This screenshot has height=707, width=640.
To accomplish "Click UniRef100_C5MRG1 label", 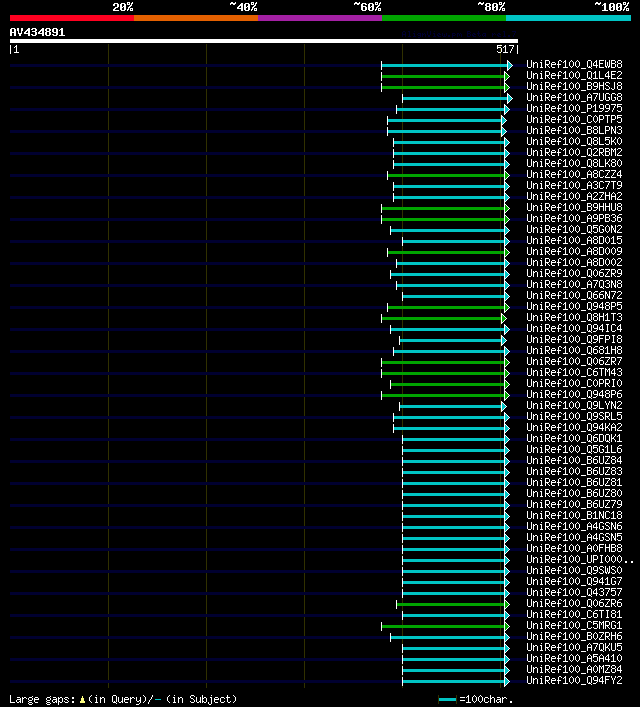I will [x=574, y=625].
